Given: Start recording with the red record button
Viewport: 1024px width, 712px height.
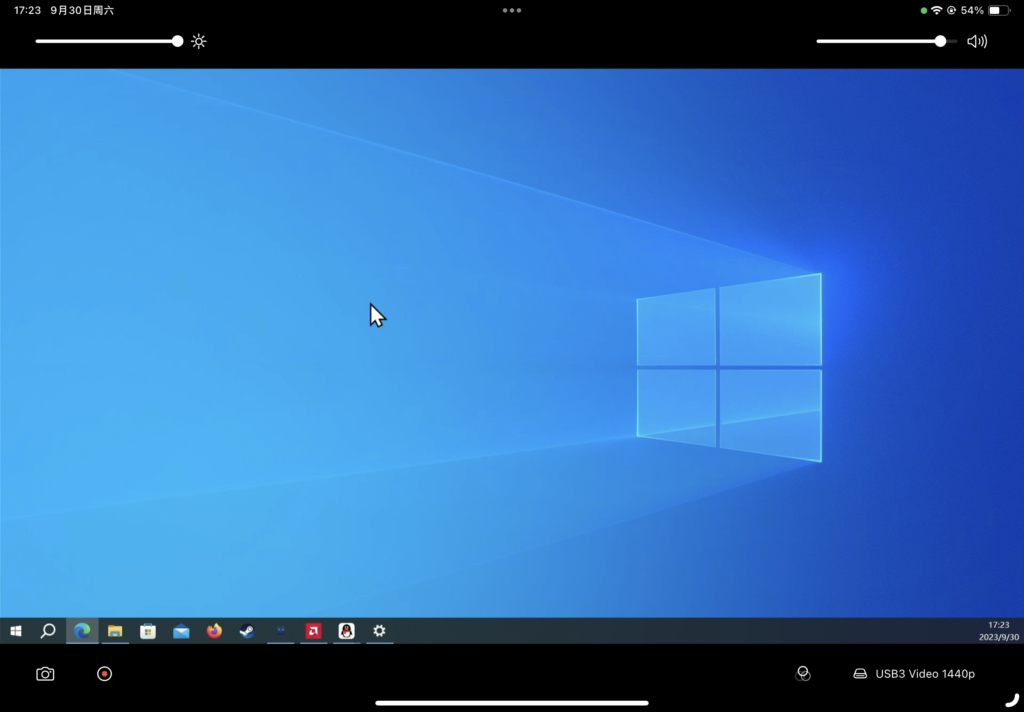Looking at the screenshot, I should 104,674.
